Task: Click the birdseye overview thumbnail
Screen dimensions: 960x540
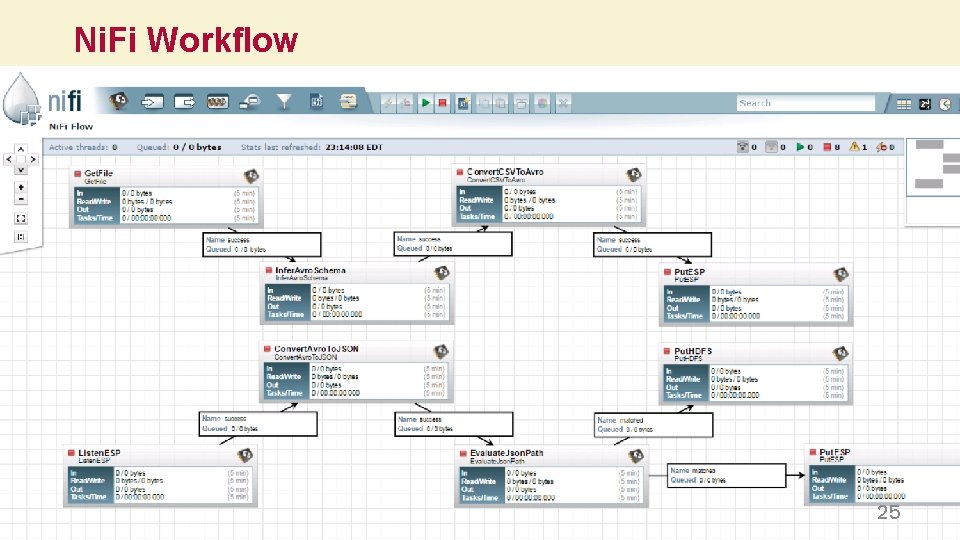Action: click(x=932, y=182)
